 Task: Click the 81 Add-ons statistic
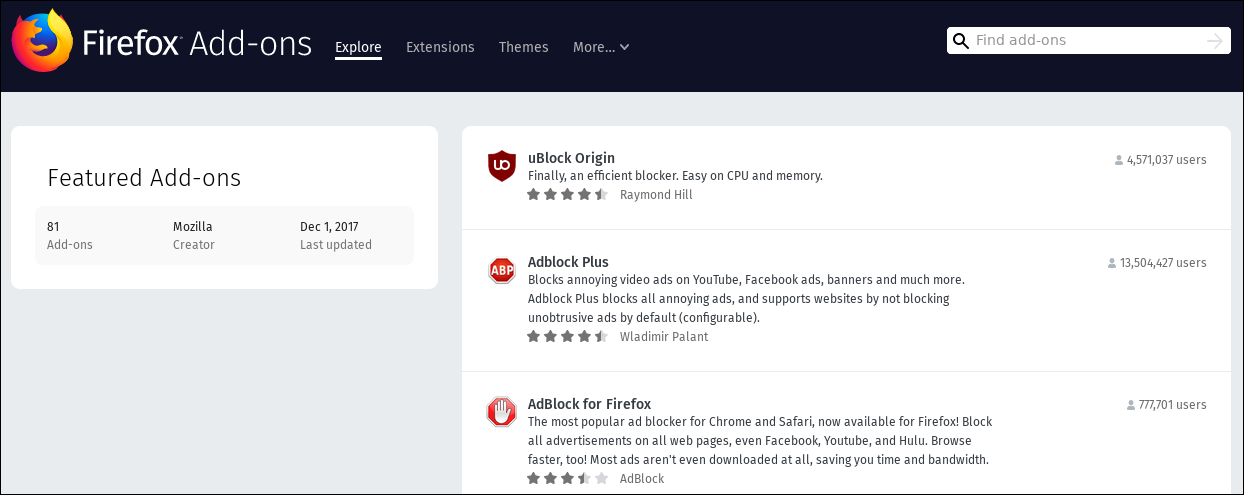[x=70, y=236]
